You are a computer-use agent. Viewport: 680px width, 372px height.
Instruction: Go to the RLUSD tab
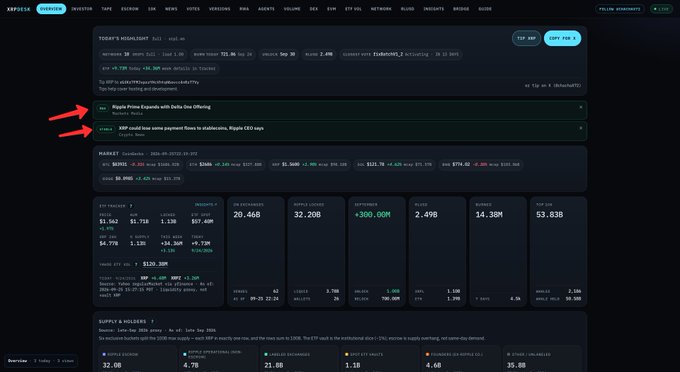(407, 9)
